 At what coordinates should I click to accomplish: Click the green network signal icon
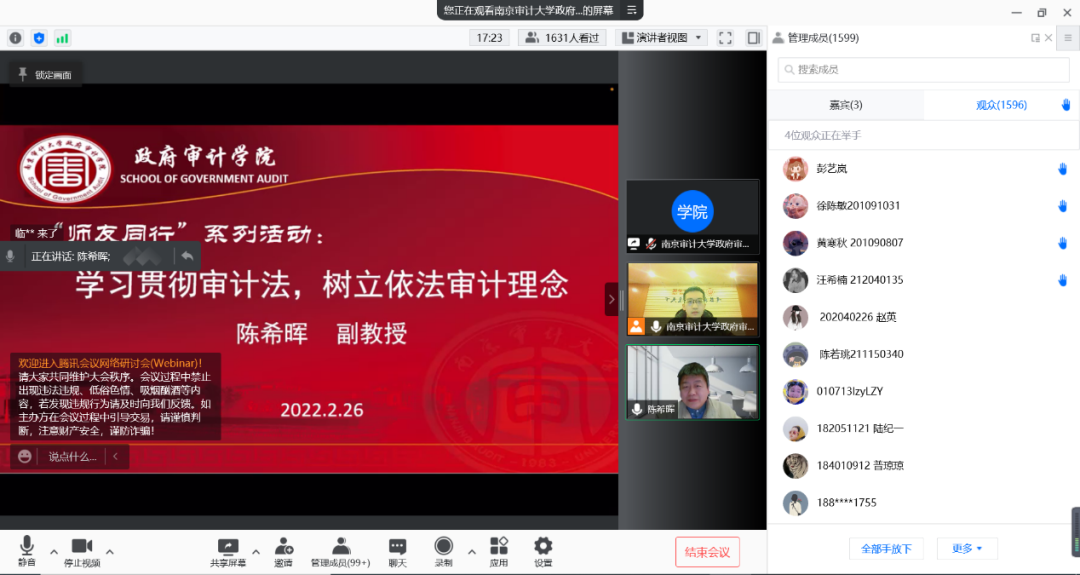tap(63, 38)
